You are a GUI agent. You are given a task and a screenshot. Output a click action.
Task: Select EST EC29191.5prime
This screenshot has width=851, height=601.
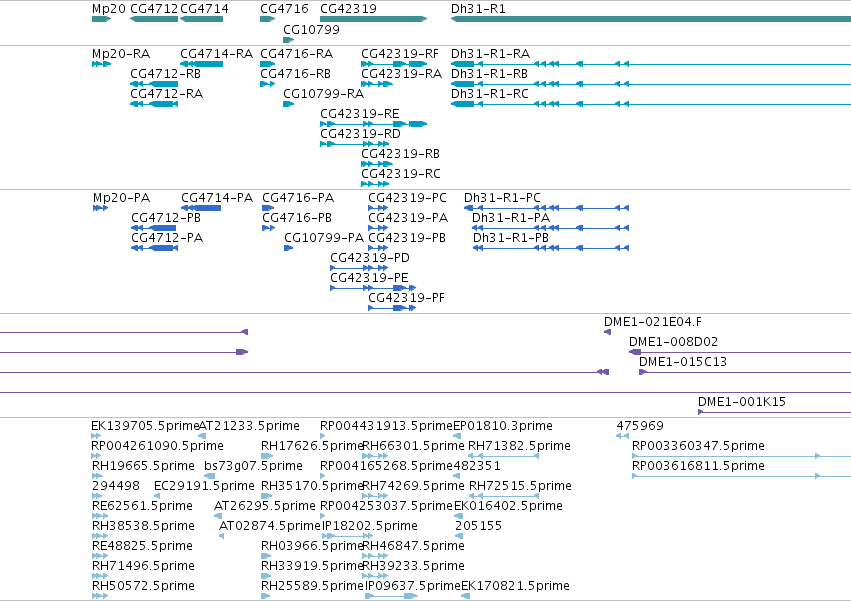(x=204, y=486)
